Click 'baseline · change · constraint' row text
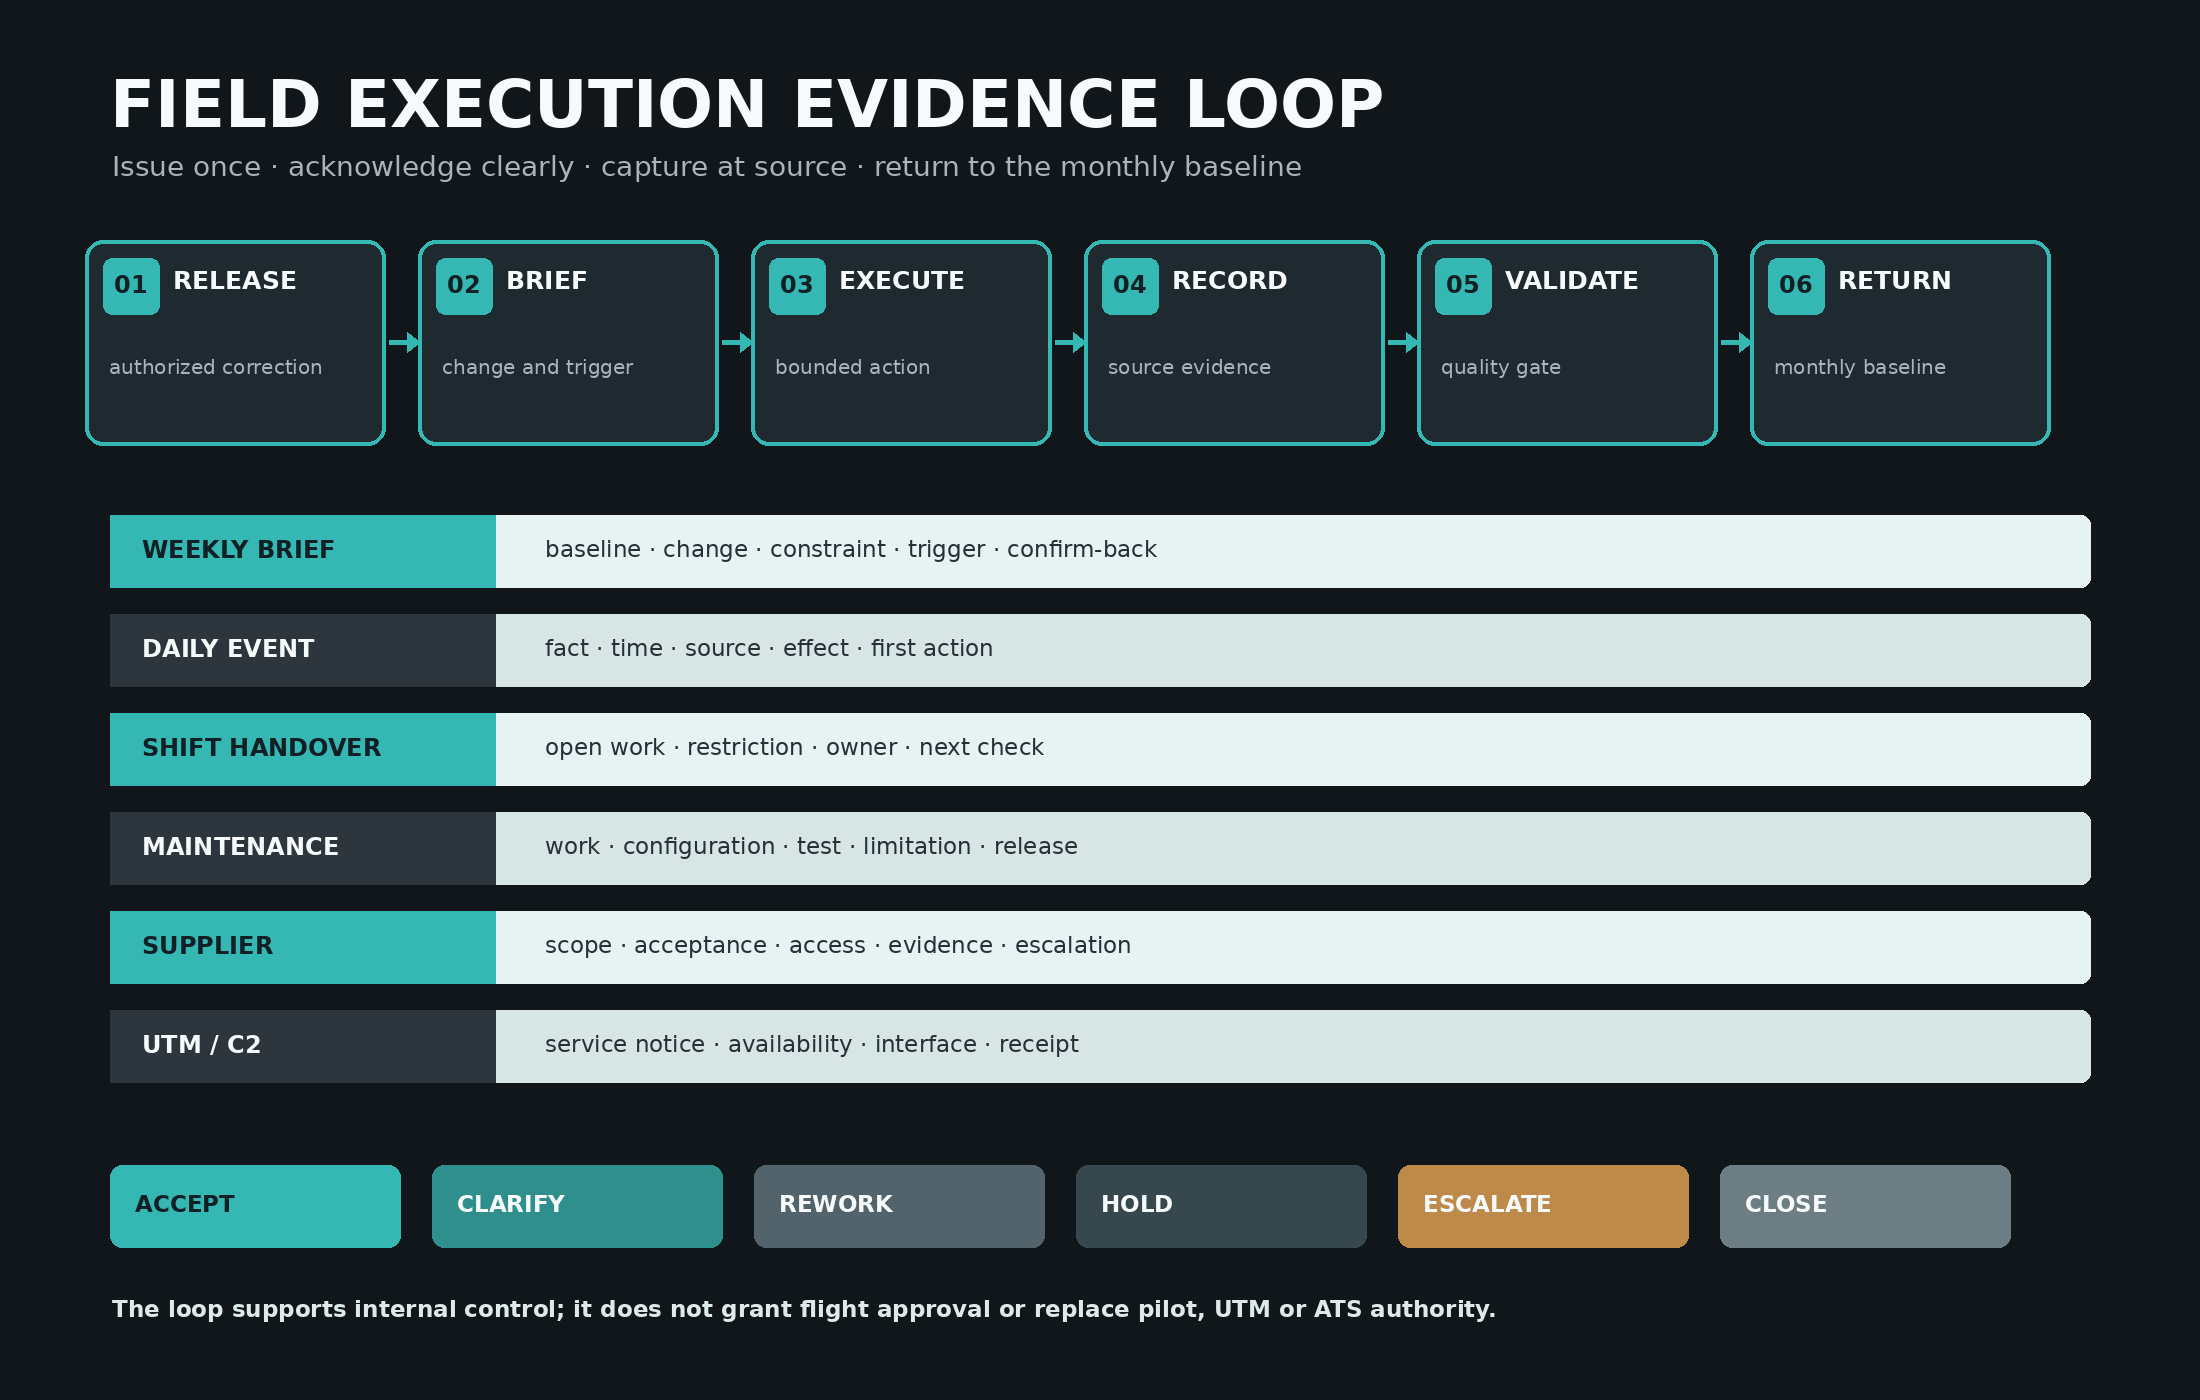This screenshot has width=2200, height=1400. click(851, 550)
